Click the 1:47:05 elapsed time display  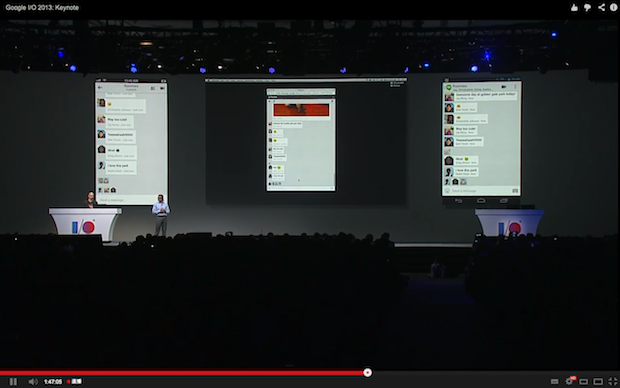(53, 382)
